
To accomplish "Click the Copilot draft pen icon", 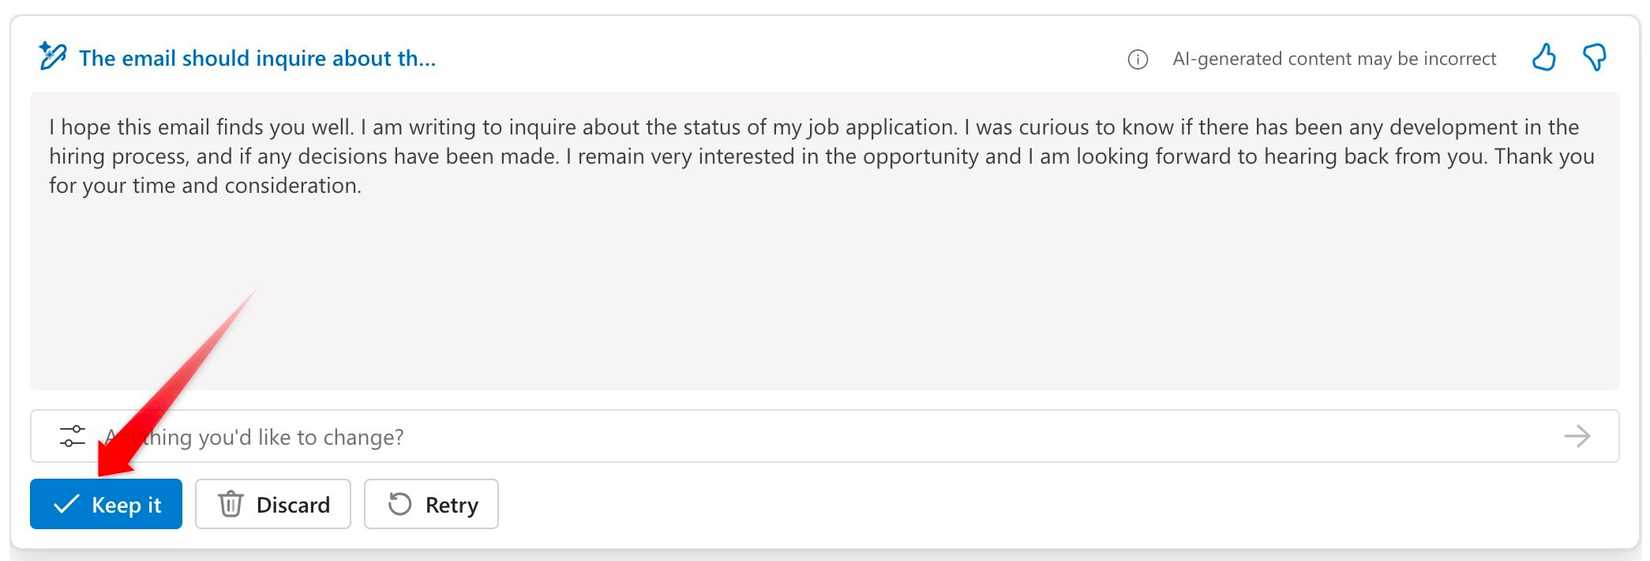I will click(52, 57).
